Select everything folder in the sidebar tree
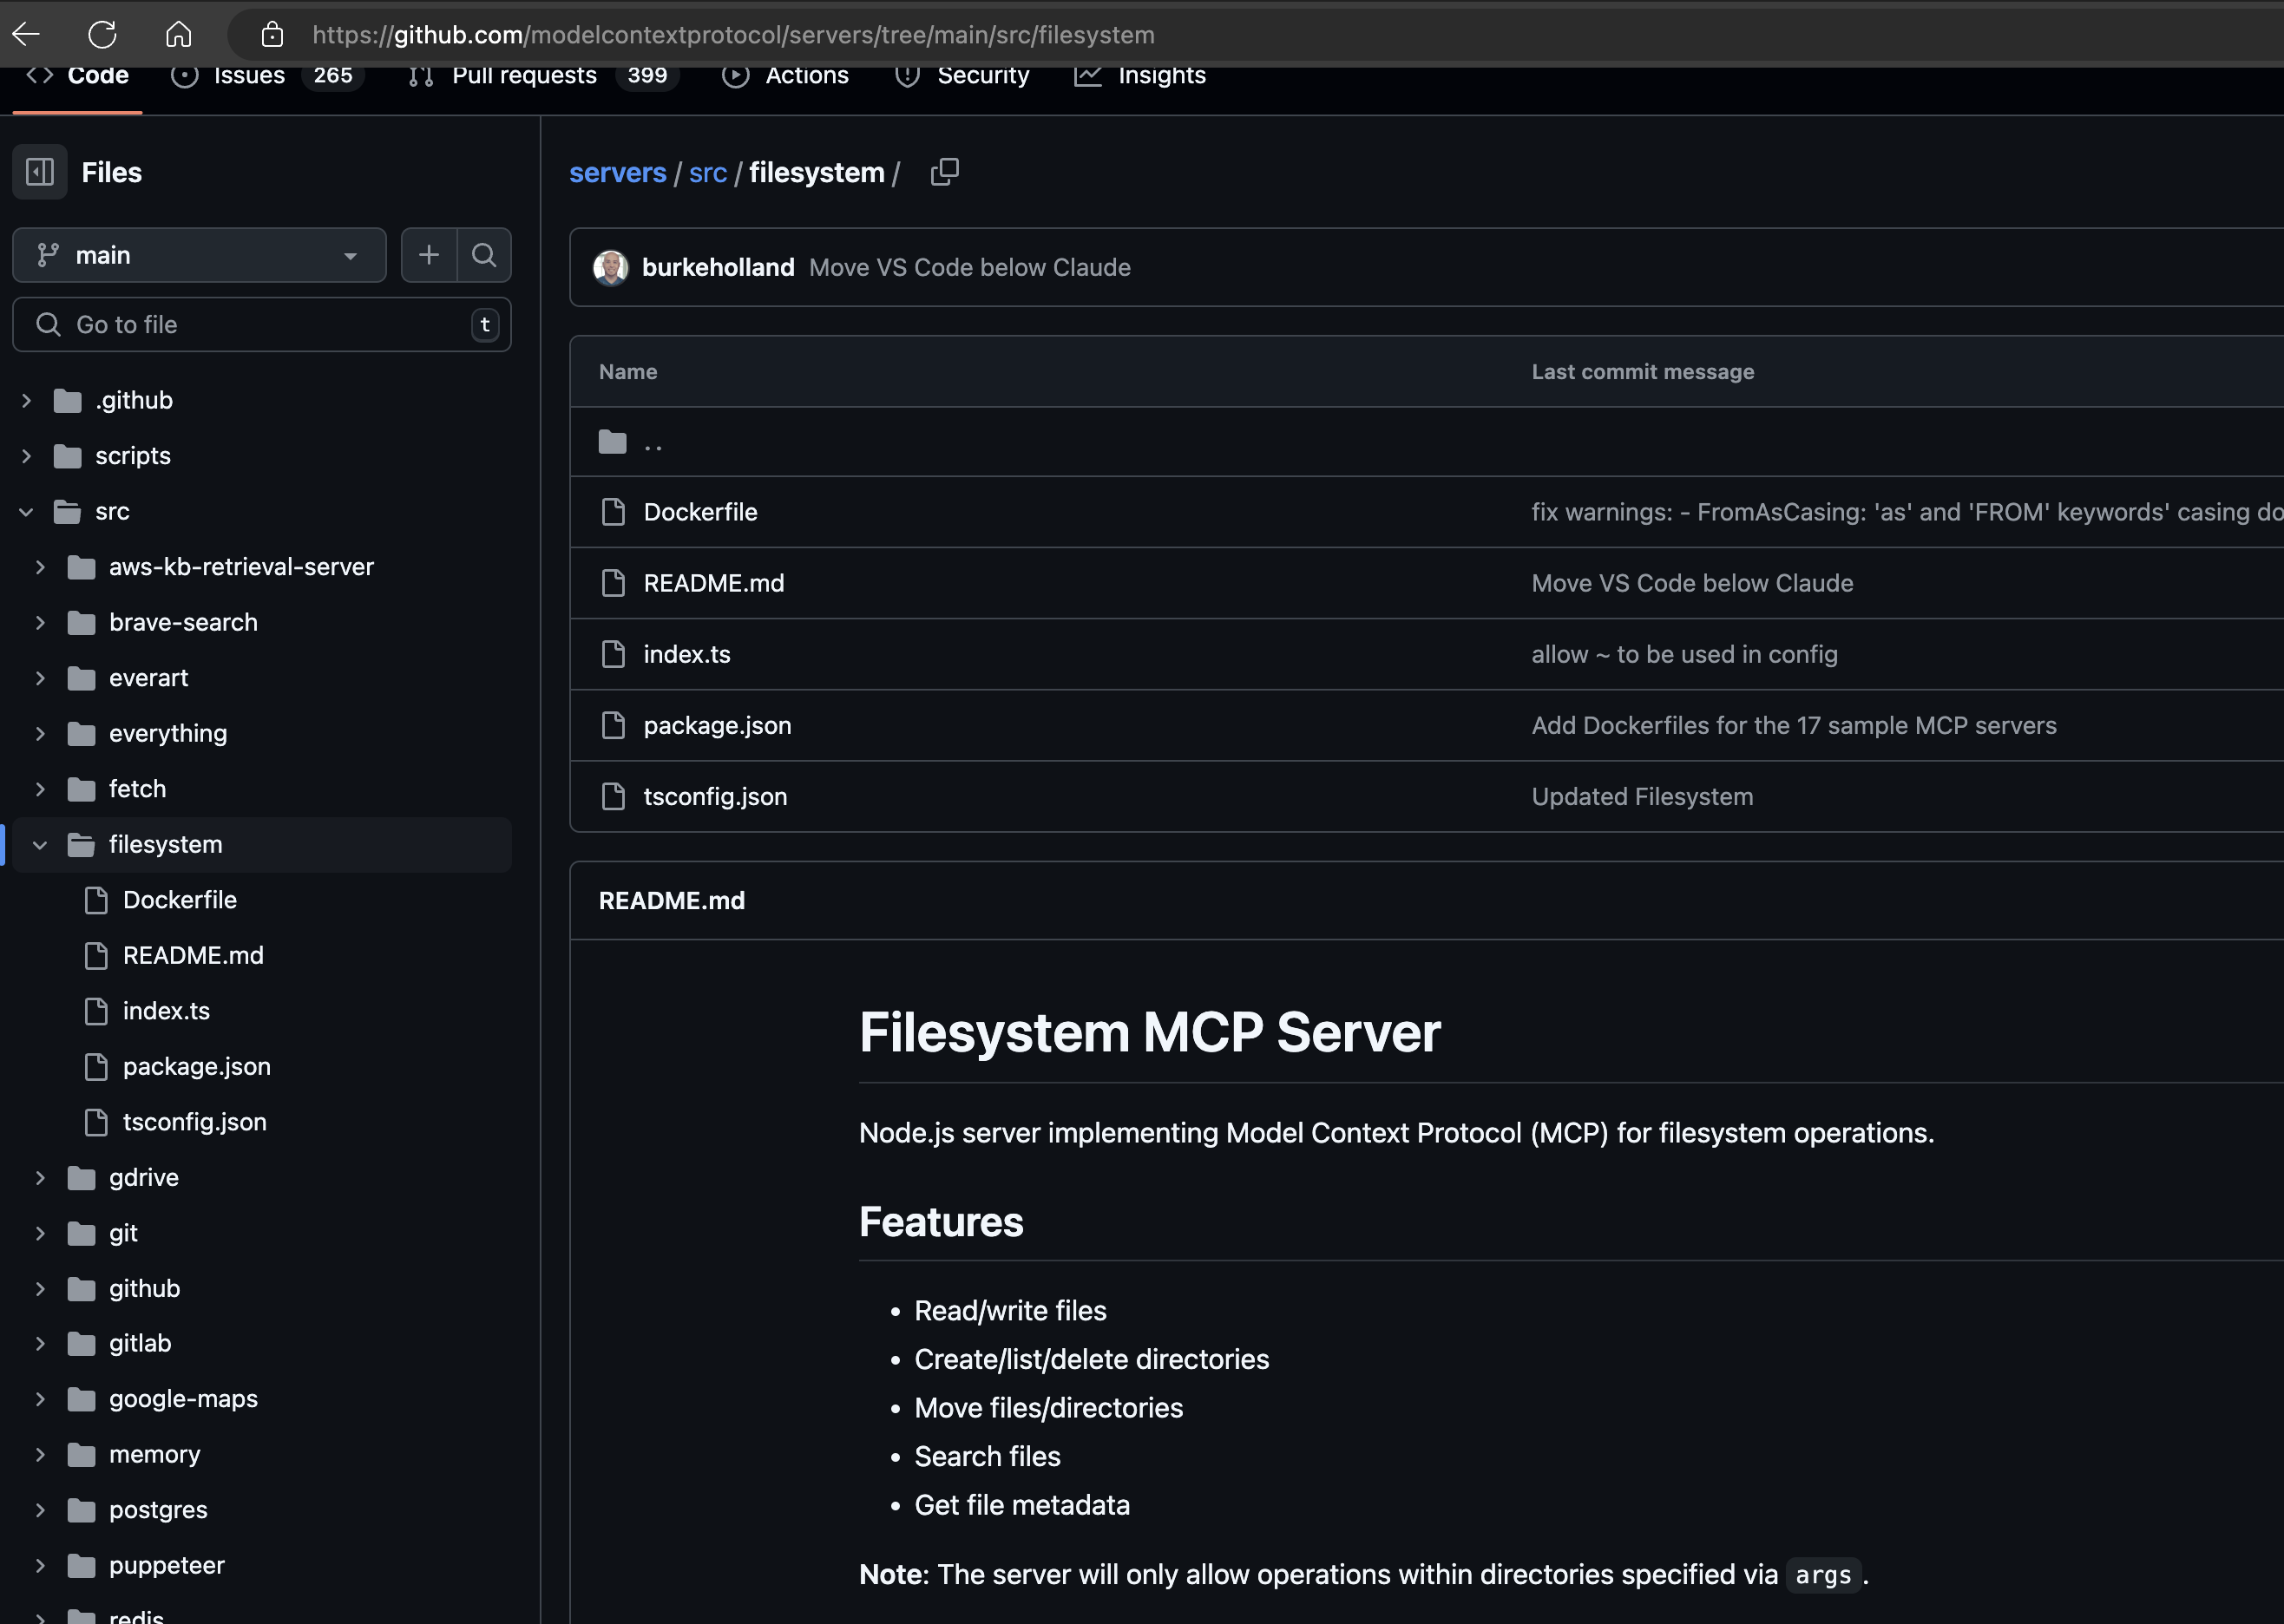This screenshot has height=1624, width=2284. click(168, 733)
